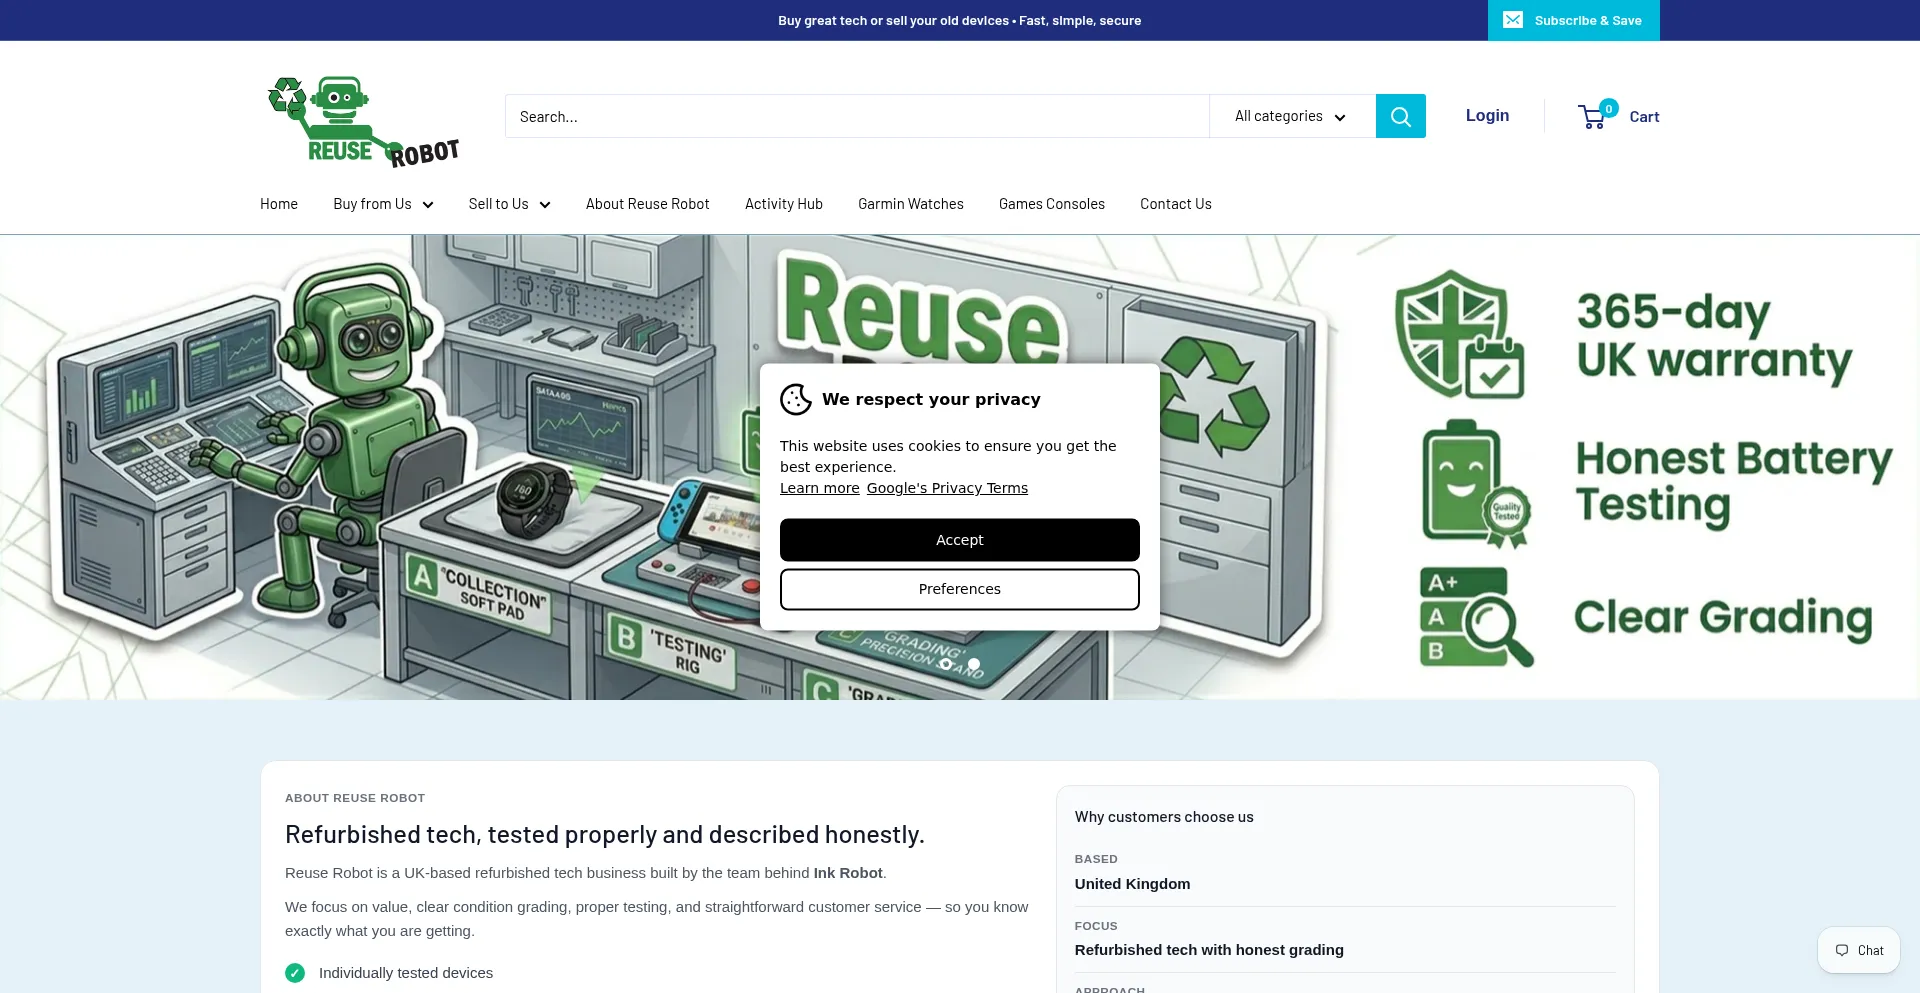The width and height of the screenshot is (1920, 993).
Task: Click the cart count badge
Action: (x=1609, y=108)
